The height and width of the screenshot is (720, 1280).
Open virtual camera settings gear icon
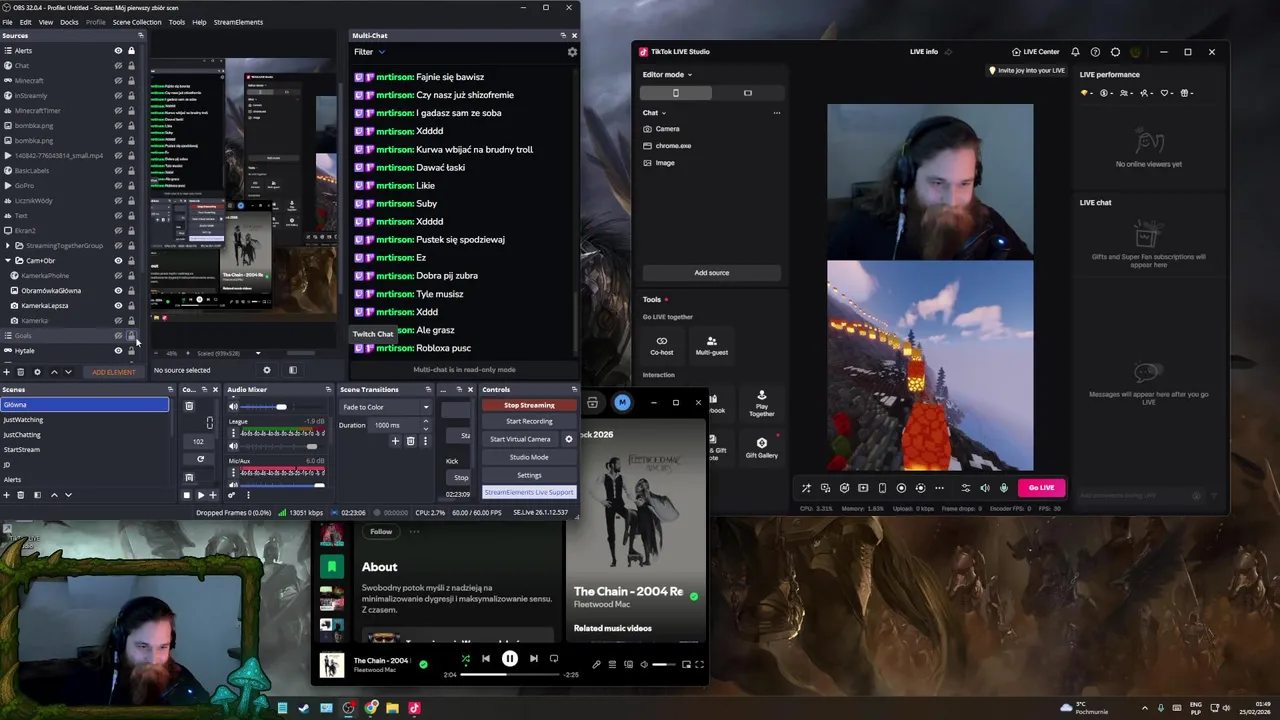click(569, 439)
